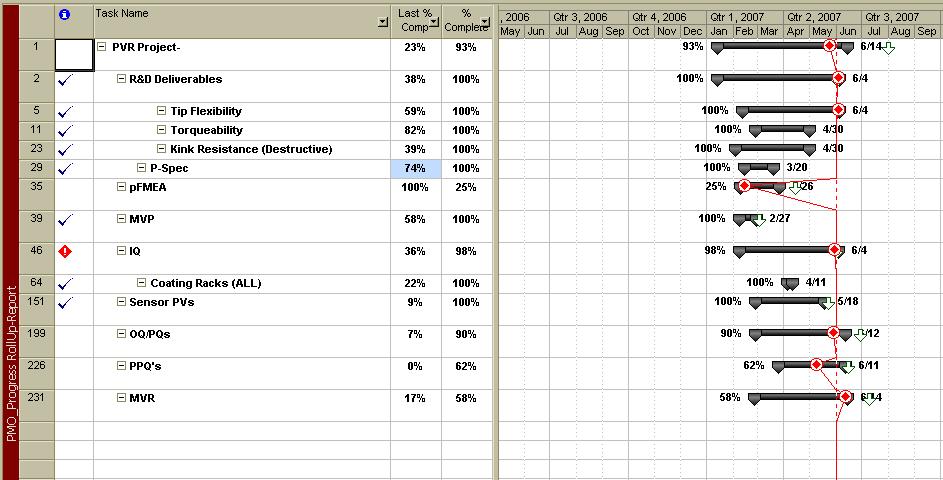The width and height of the screenshot is (943, 480).
Task: Click the red diamond marker on pFMEA bar
Action: tap(744, 186)
